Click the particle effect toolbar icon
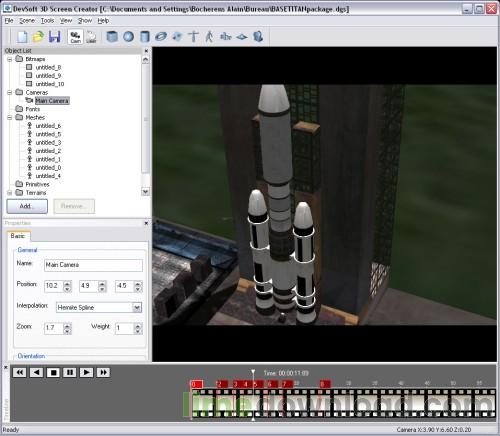The image size is (500, 436). 177,36
